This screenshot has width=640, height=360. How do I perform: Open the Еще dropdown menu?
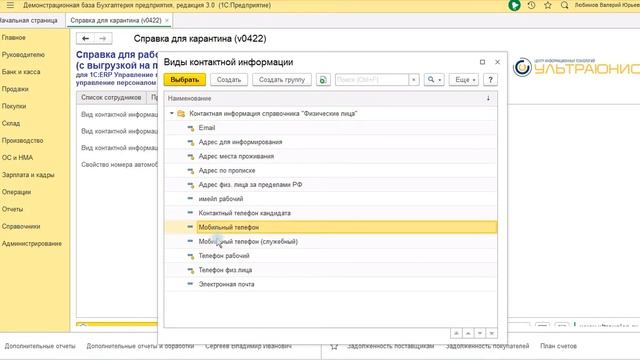(x=464, y=80)
